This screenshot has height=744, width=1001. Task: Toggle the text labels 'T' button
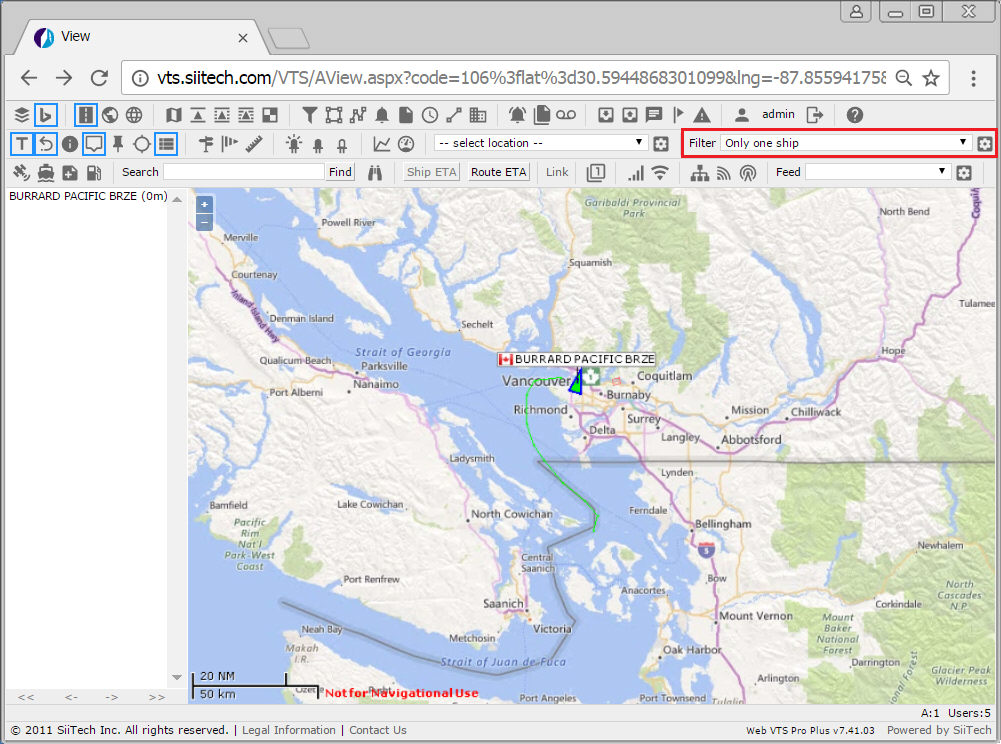(21, 144)
